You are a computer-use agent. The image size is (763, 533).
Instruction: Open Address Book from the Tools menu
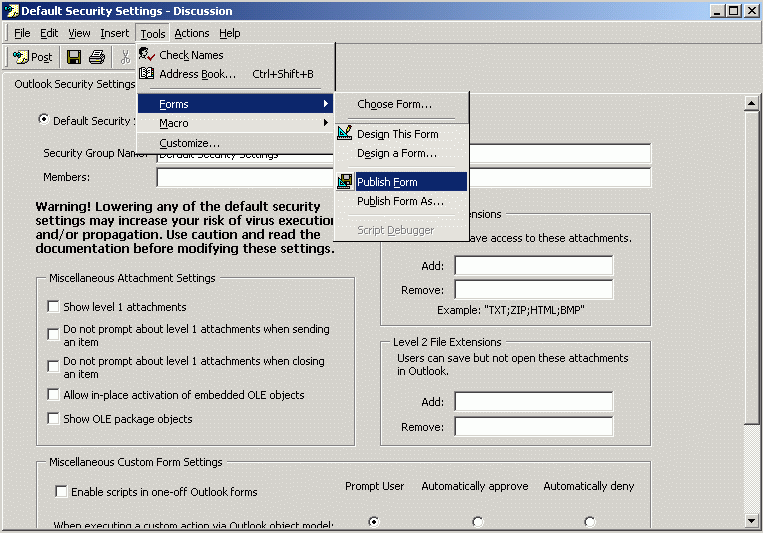coord(236,74)
